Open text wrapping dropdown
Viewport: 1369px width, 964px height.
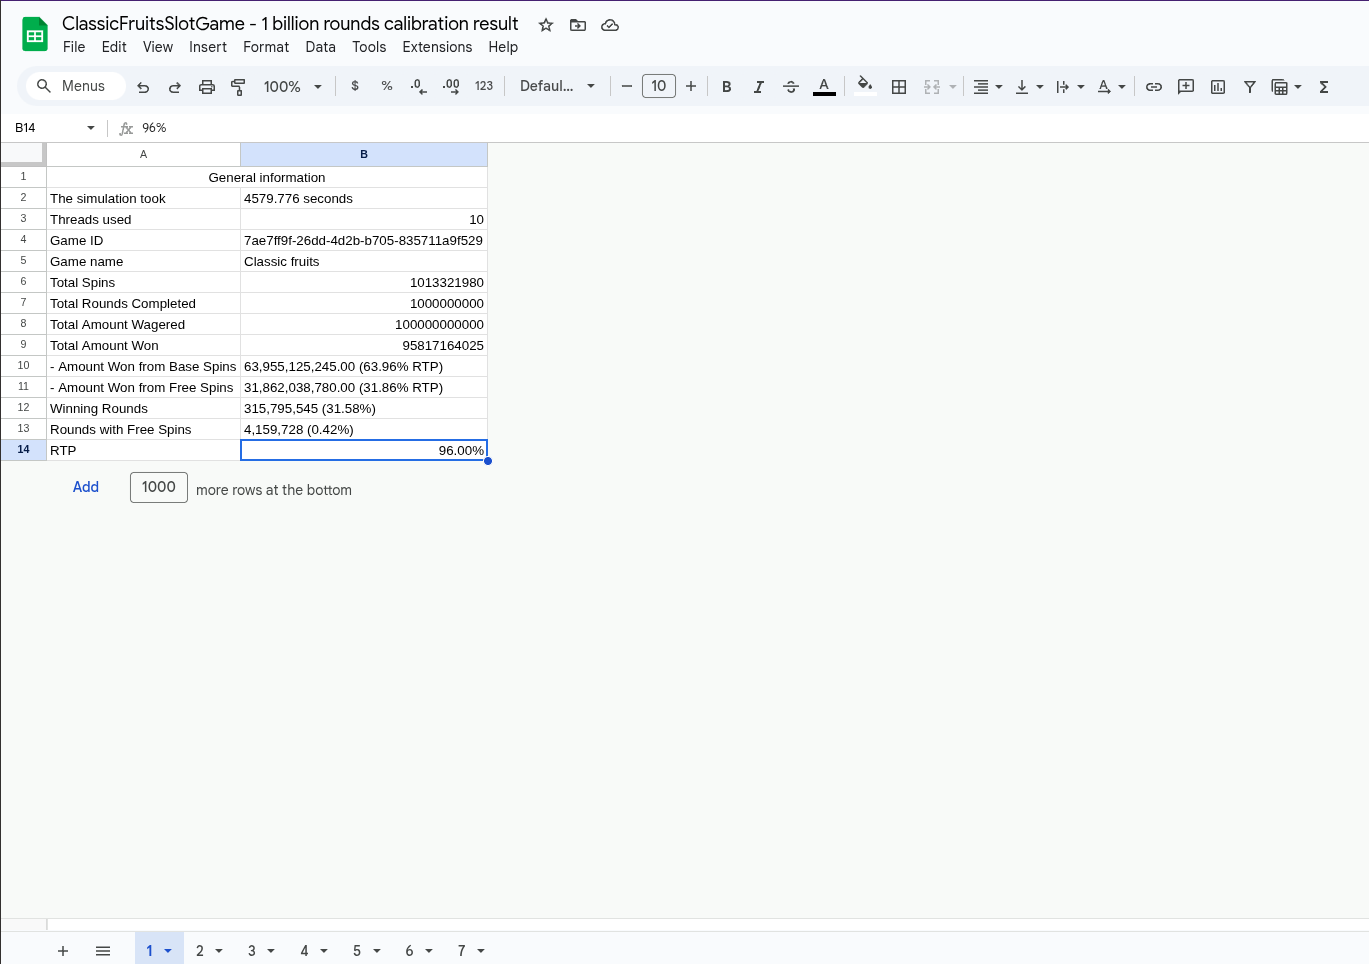(1069, 87)
